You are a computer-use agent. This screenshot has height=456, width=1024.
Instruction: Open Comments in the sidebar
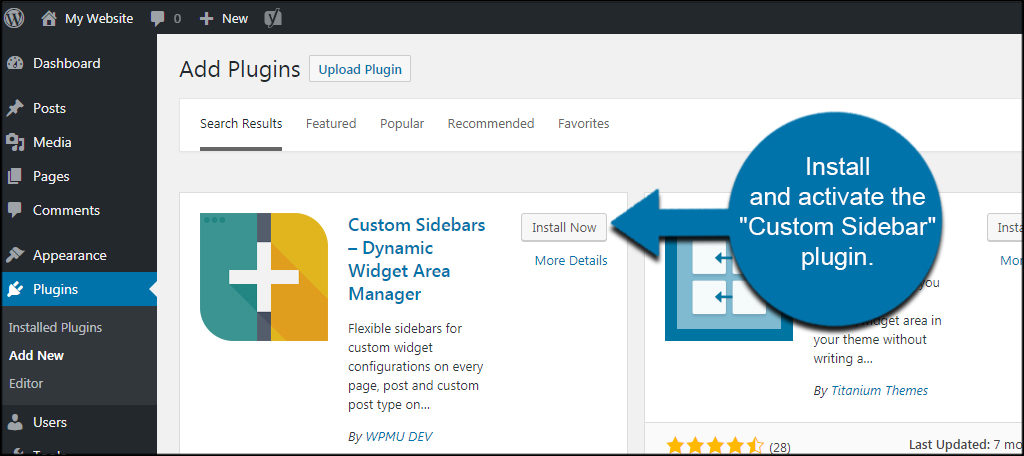coord(67,210)
